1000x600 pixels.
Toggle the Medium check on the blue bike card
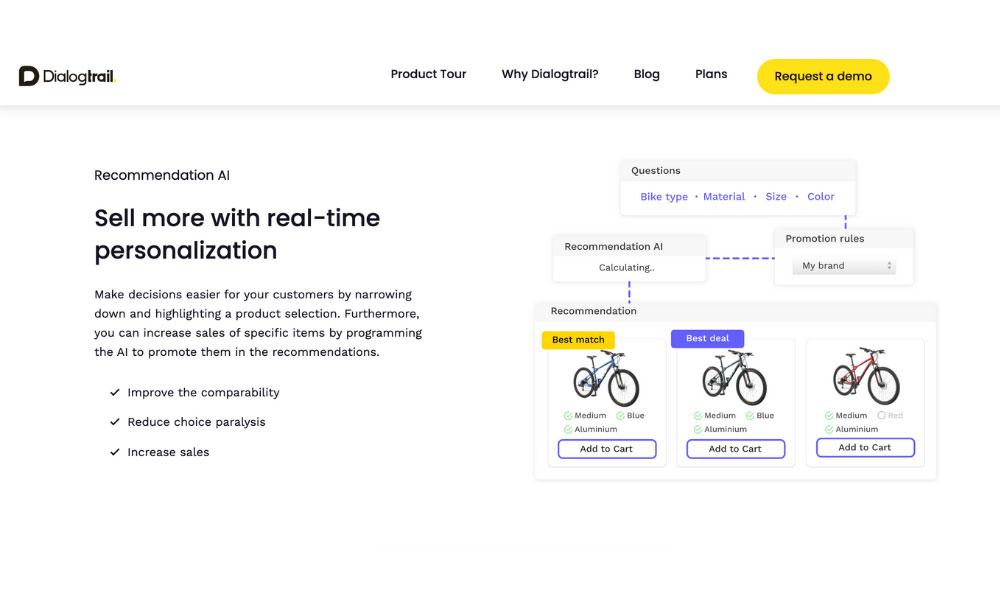(x=568, y=416)
